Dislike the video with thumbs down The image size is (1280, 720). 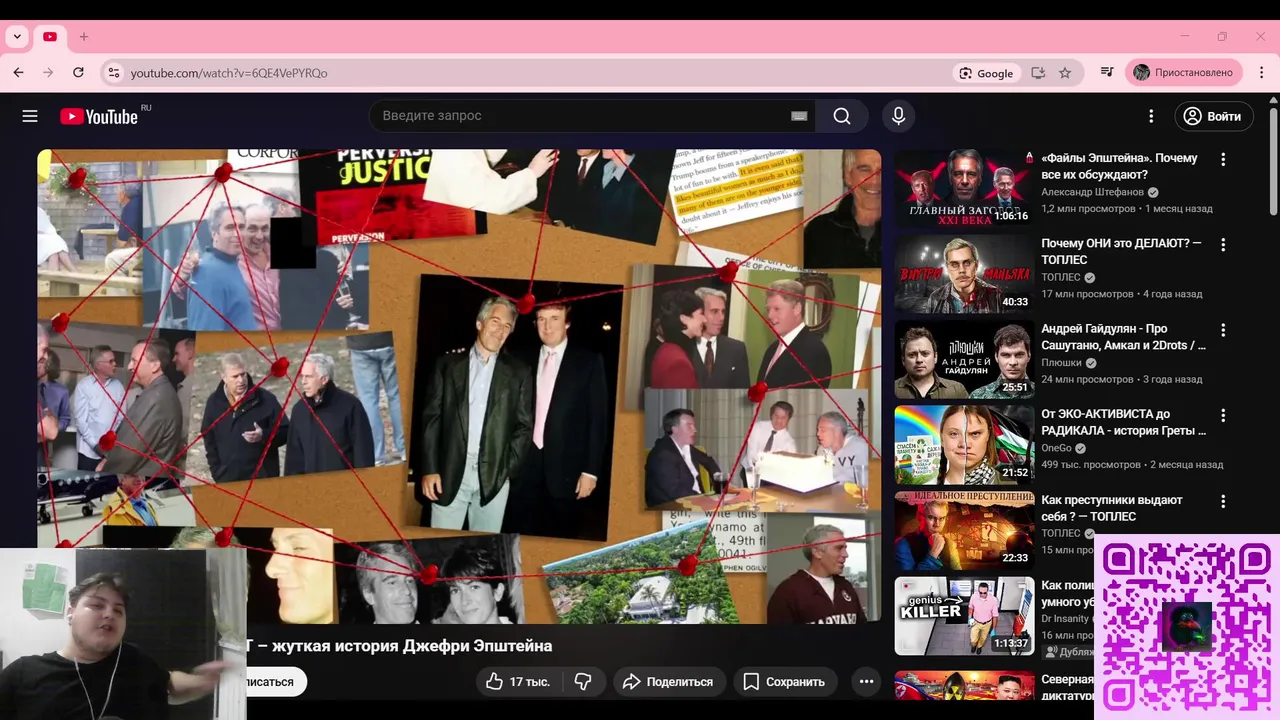coord(583,682)
